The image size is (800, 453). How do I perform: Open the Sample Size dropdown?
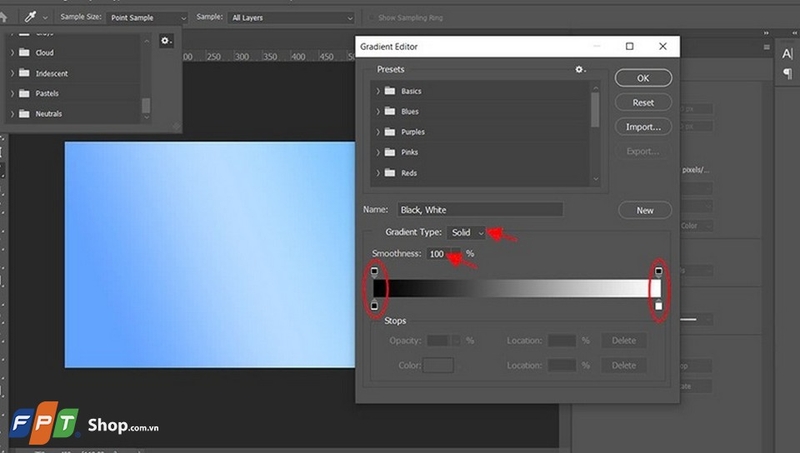tap(147, 18)
